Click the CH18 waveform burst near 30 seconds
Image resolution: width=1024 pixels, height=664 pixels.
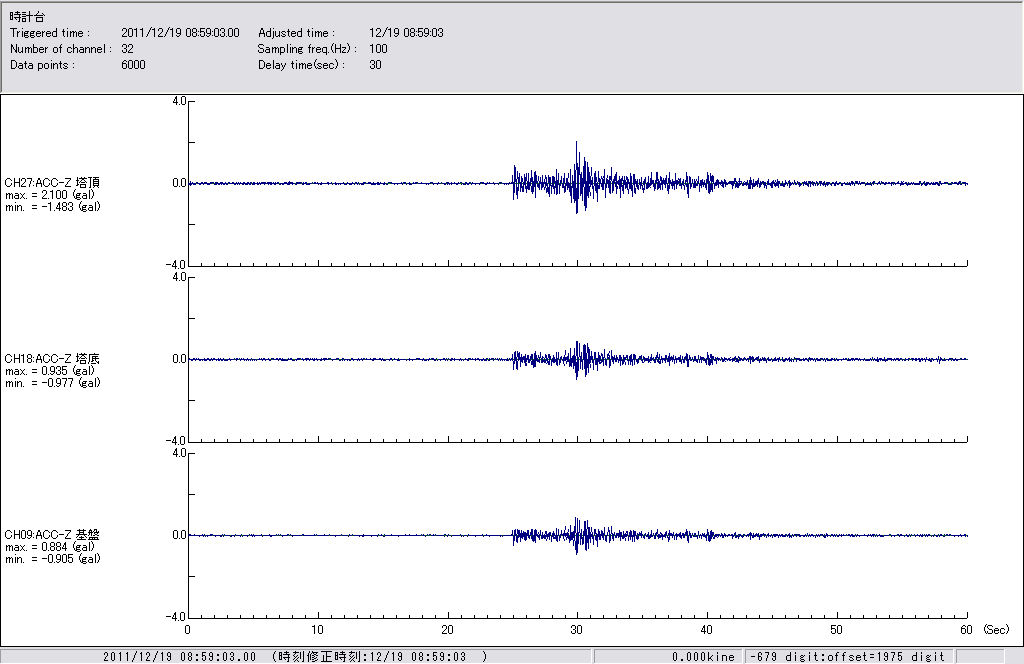click(578, 359)
